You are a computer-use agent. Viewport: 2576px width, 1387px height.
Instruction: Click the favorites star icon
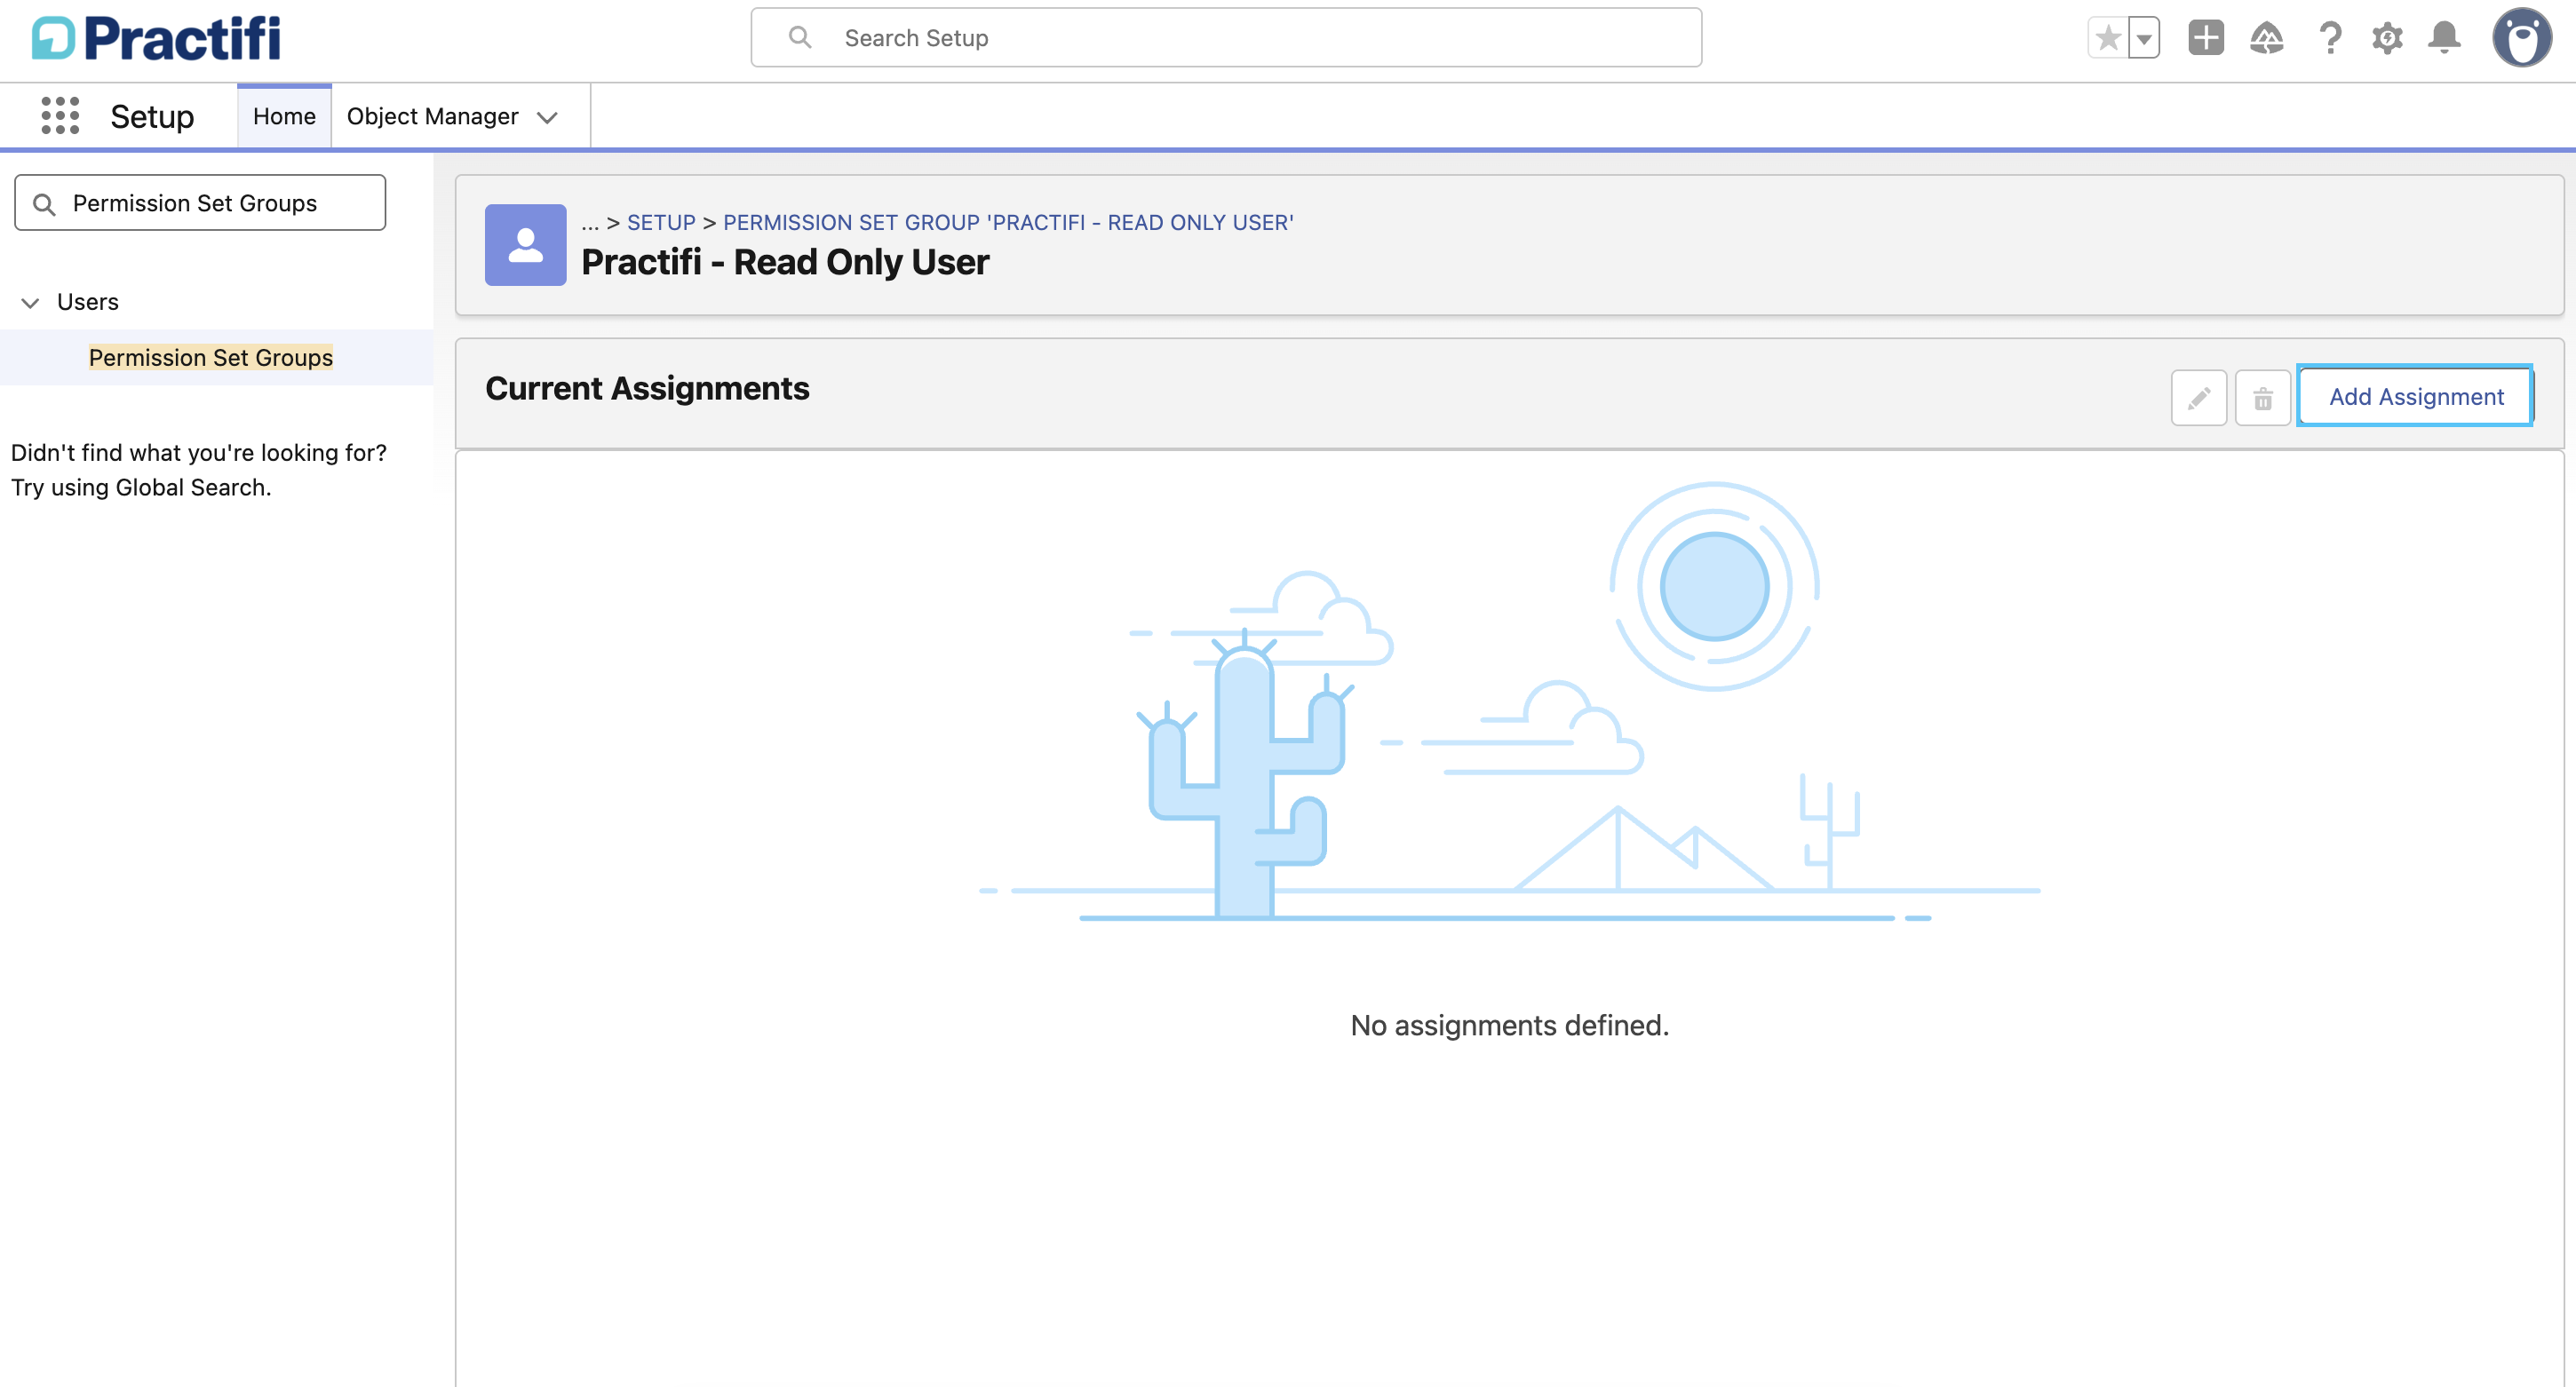(2108, 38)
